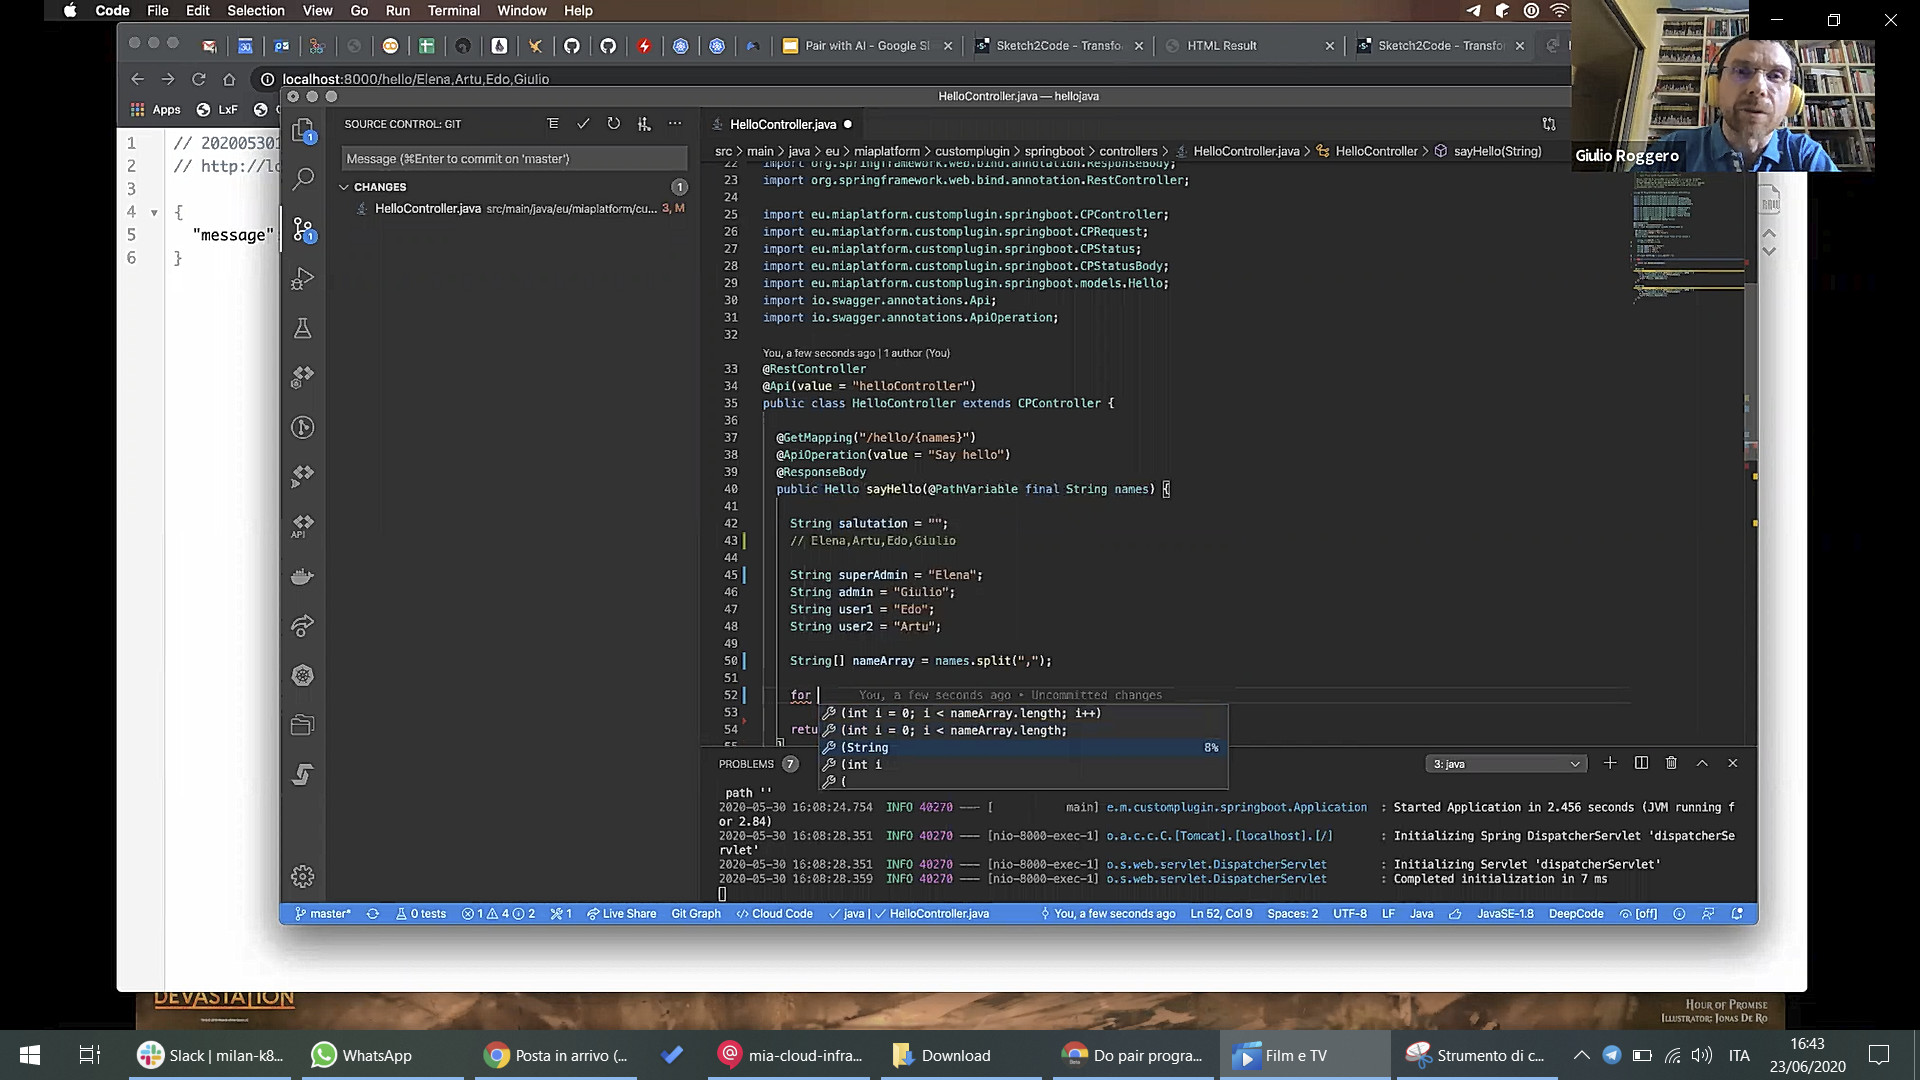The width and height of the screenshot is (1920, 1080).
Task: Click the commit checkmark in Source Control
Action: 583,124
